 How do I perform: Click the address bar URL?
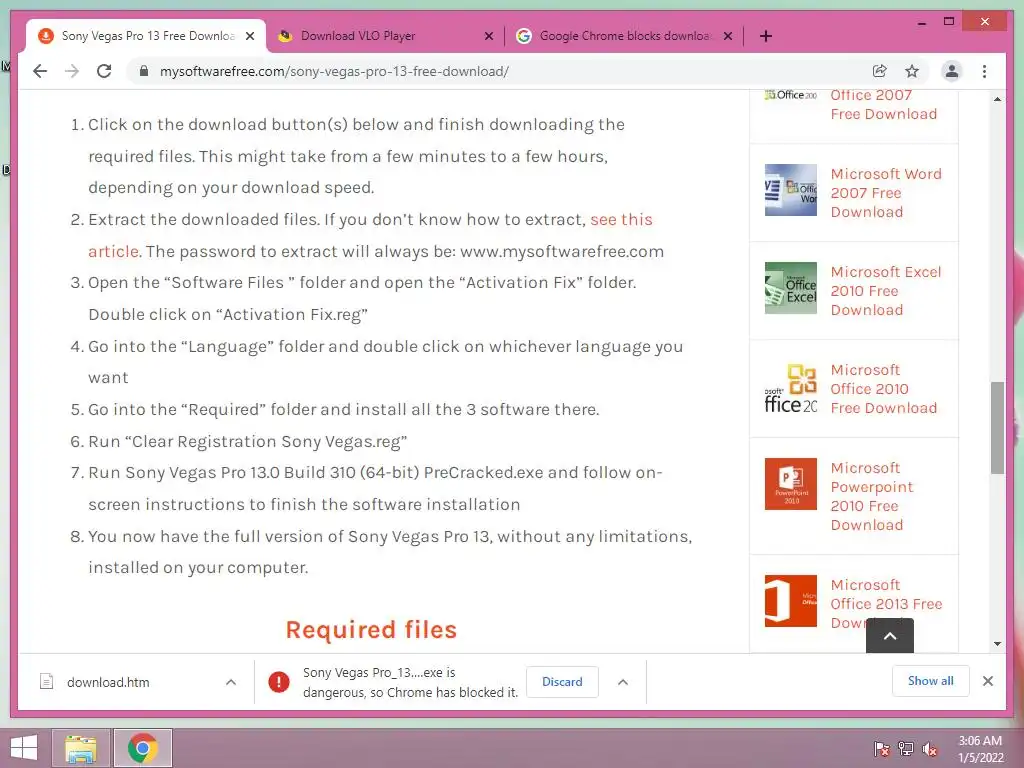pos(334,71)
